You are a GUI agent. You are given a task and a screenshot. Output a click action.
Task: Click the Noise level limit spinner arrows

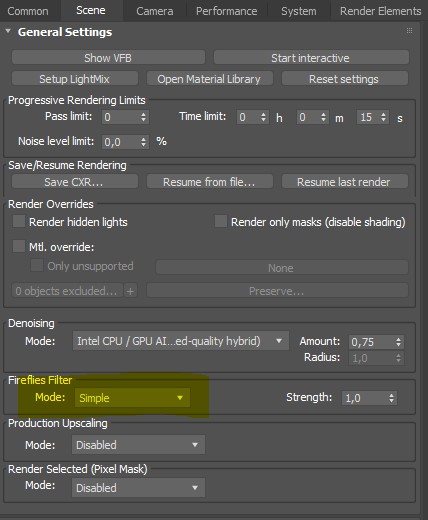tap(143, 142)
